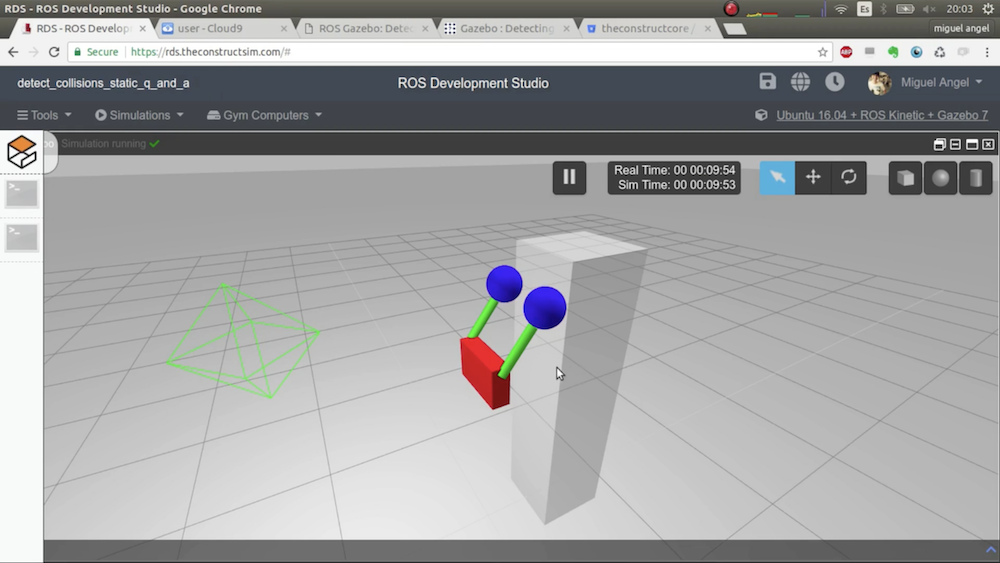Open the Gazebo simulation window icon
Image resolution: width=1000 pixels, height=563 pixels.
point(21,152)
